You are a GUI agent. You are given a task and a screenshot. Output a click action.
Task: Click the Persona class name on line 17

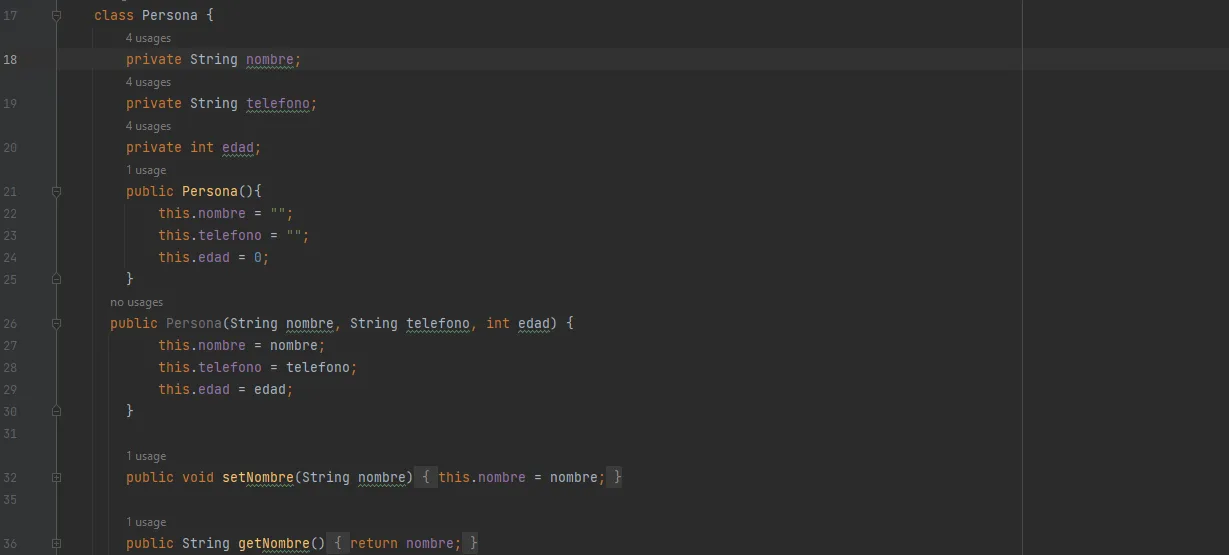(x=170, y=16)
